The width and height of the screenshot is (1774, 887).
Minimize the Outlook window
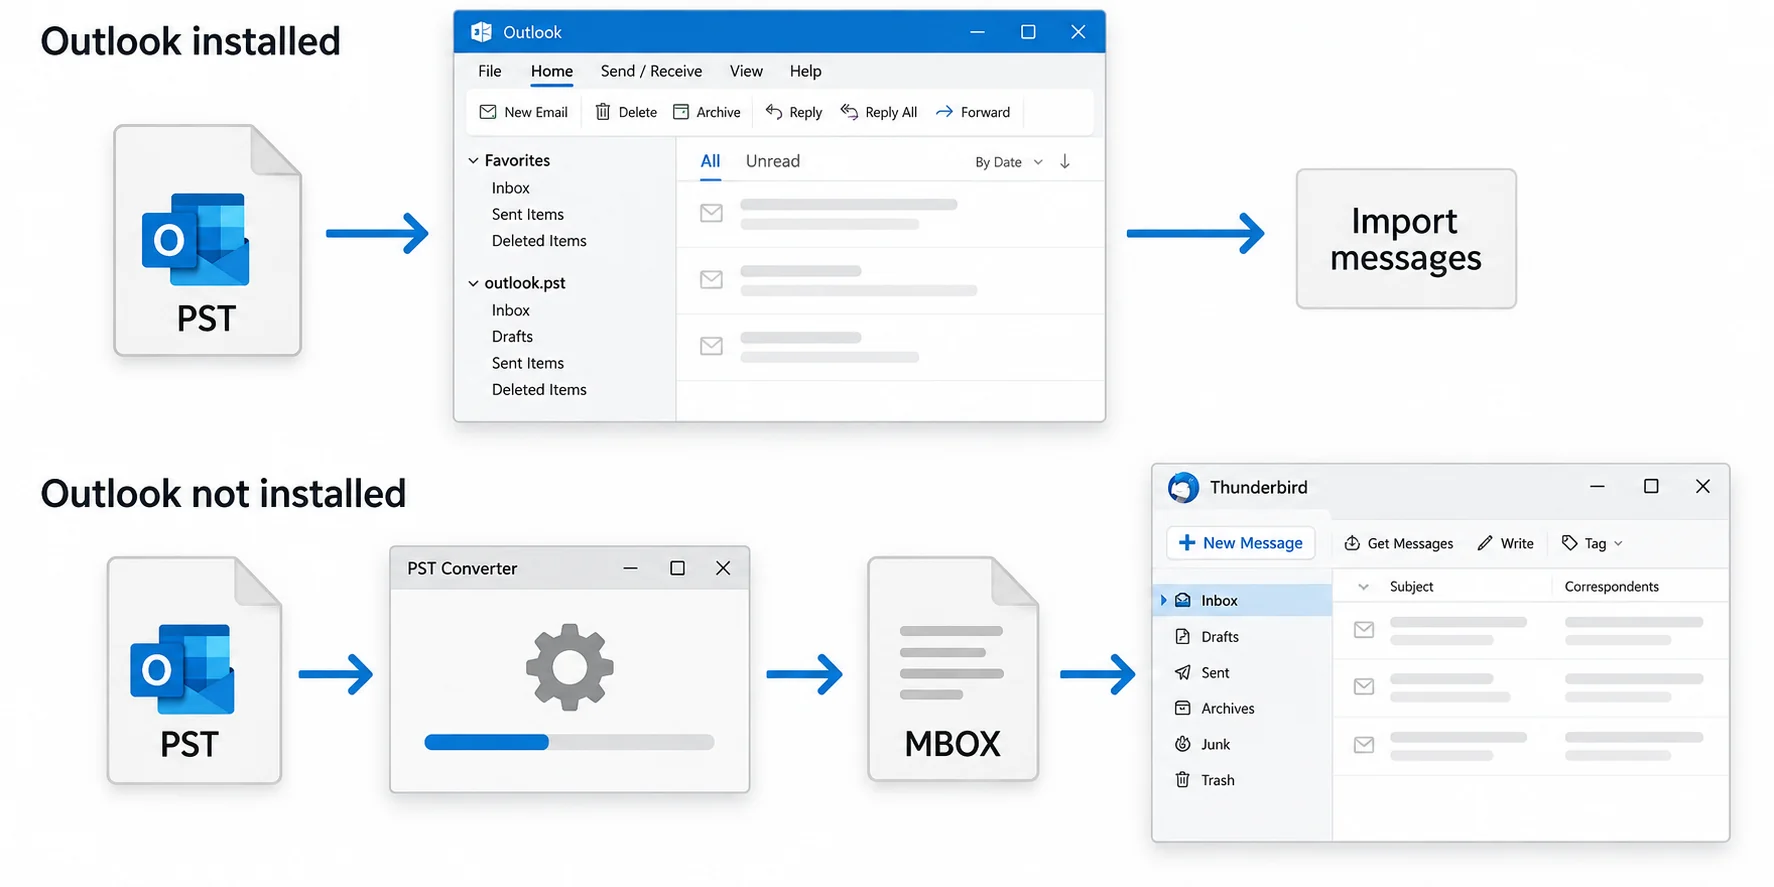click(x=977, y=32)
